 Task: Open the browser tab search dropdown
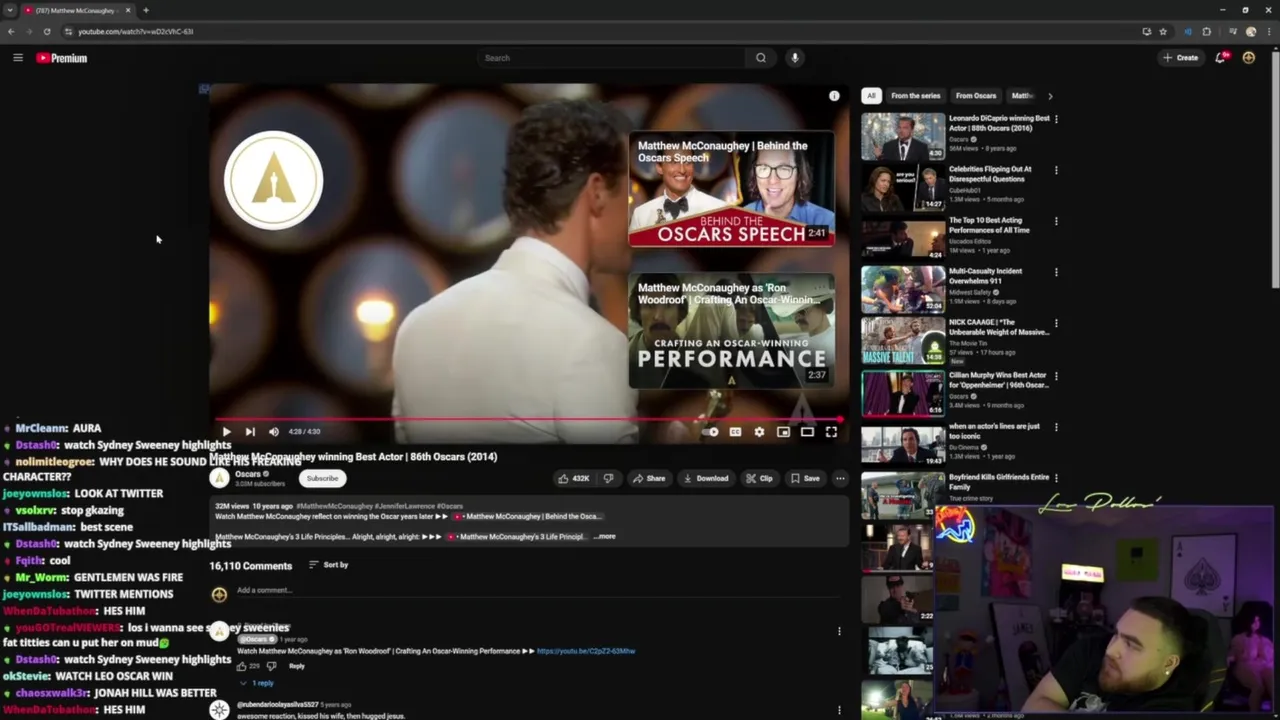point(9,10)
